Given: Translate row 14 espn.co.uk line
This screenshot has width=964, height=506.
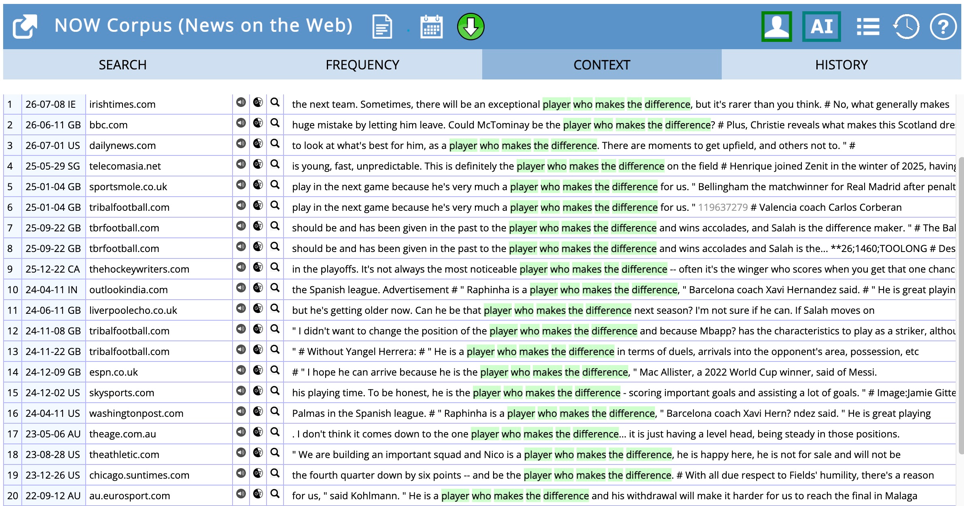Looking at the screenshot, I should (x=258, y=370).
